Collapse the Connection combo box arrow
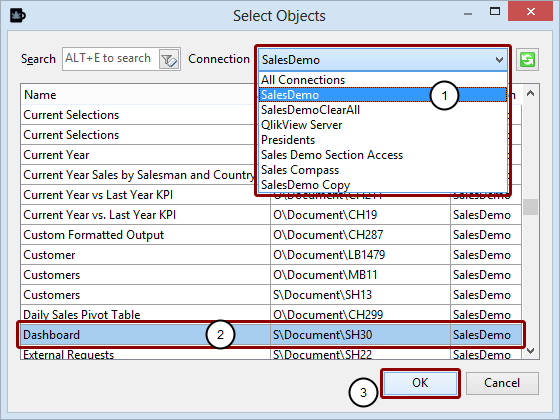Viewport: 560px width, 420px height. (499, 60)
